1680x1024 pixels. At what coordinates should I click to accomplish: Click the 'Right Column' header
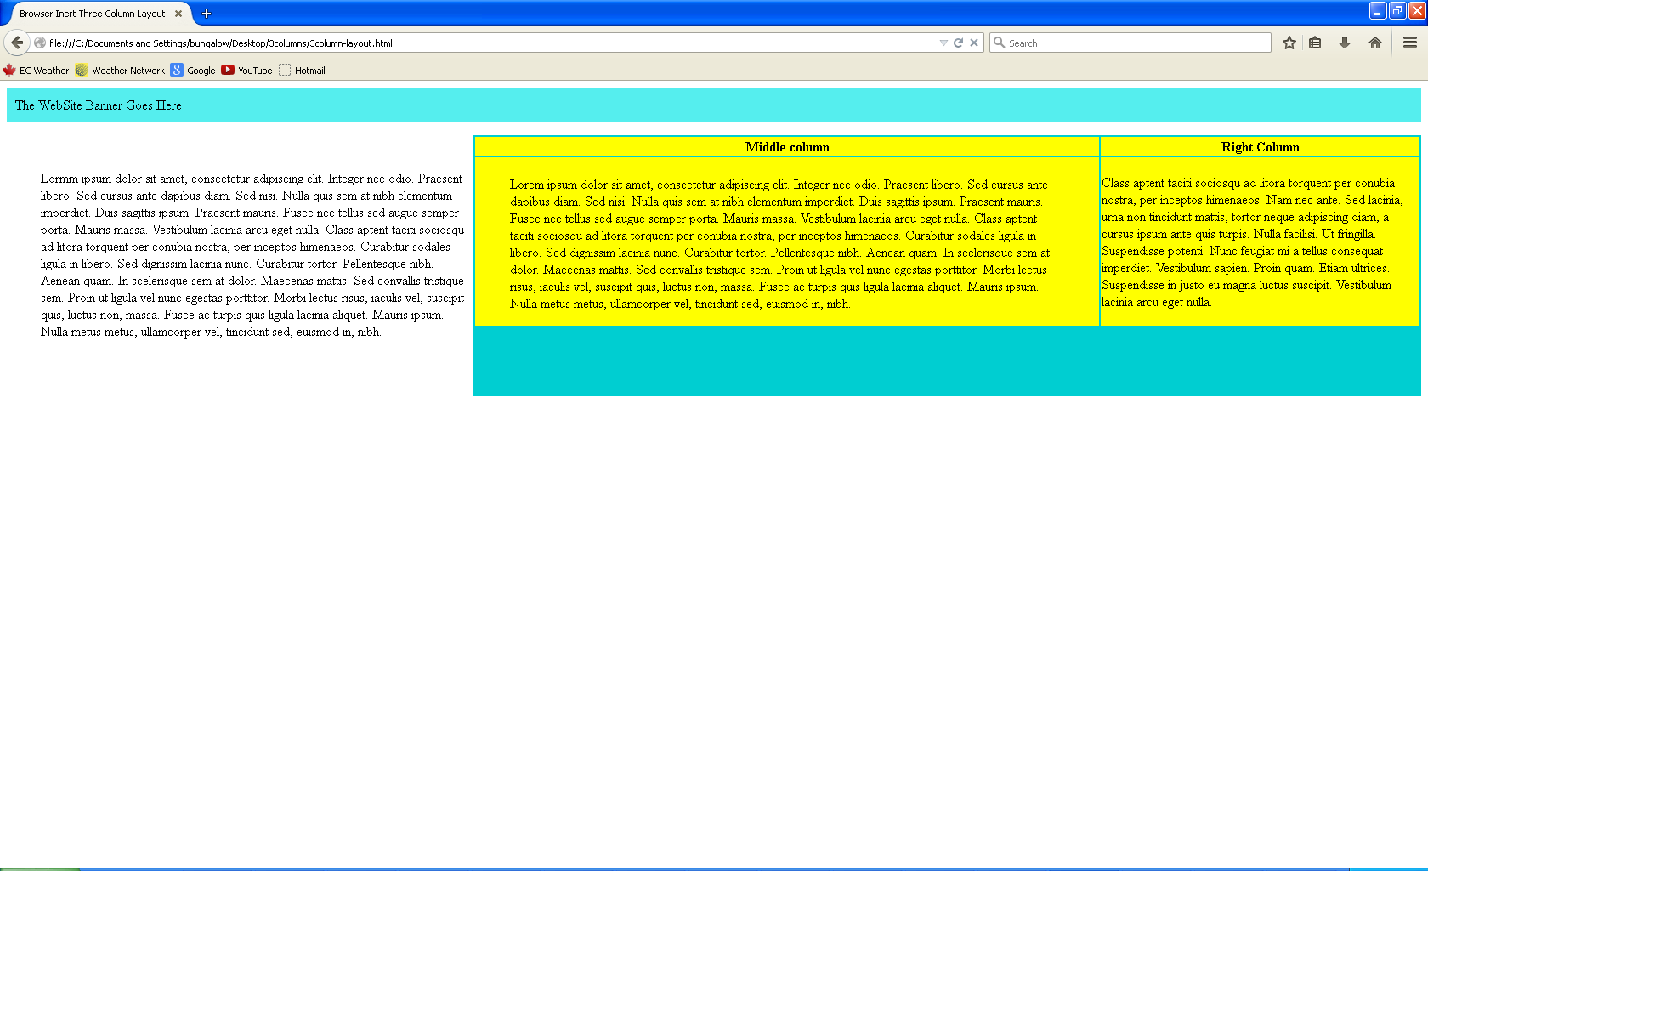pos(1260,147)
